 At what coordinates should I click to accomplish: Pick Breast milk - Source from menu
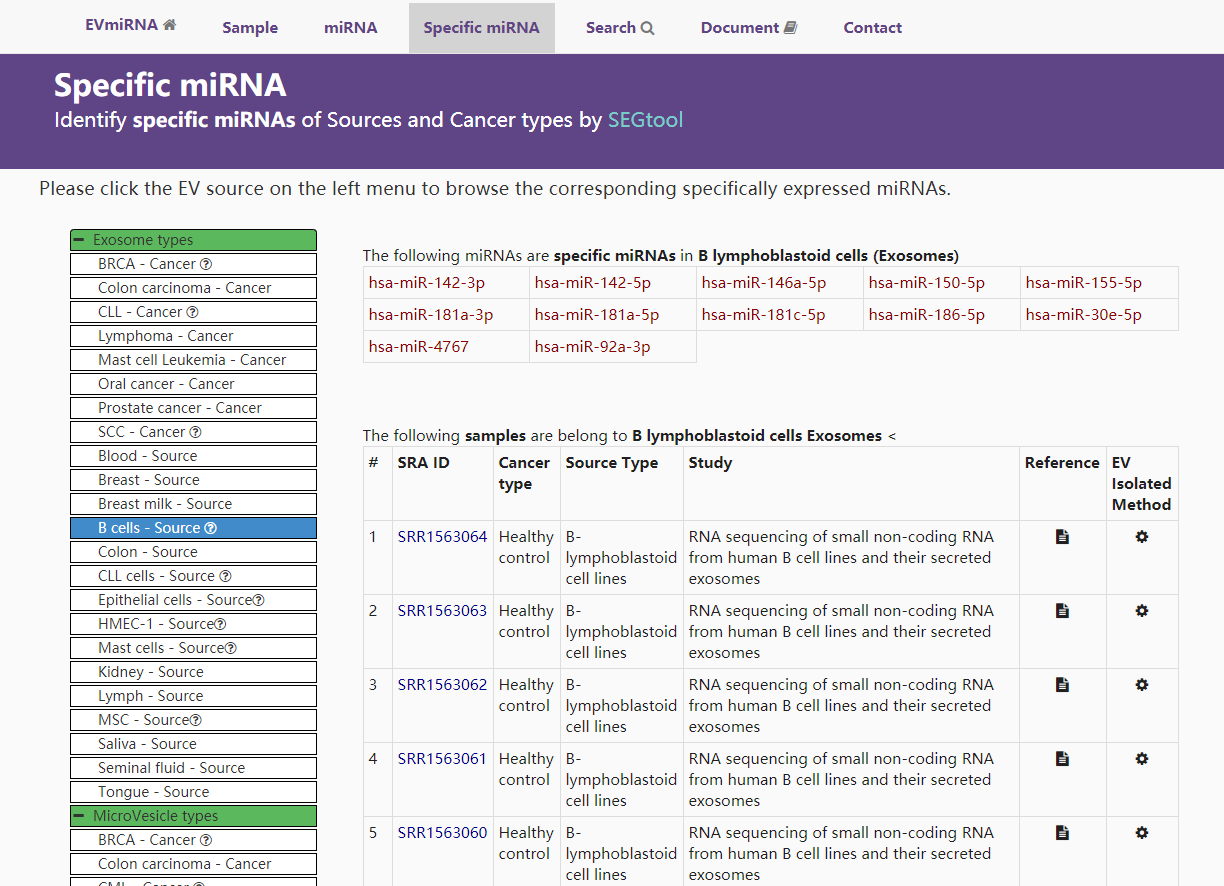pos(193,504)
